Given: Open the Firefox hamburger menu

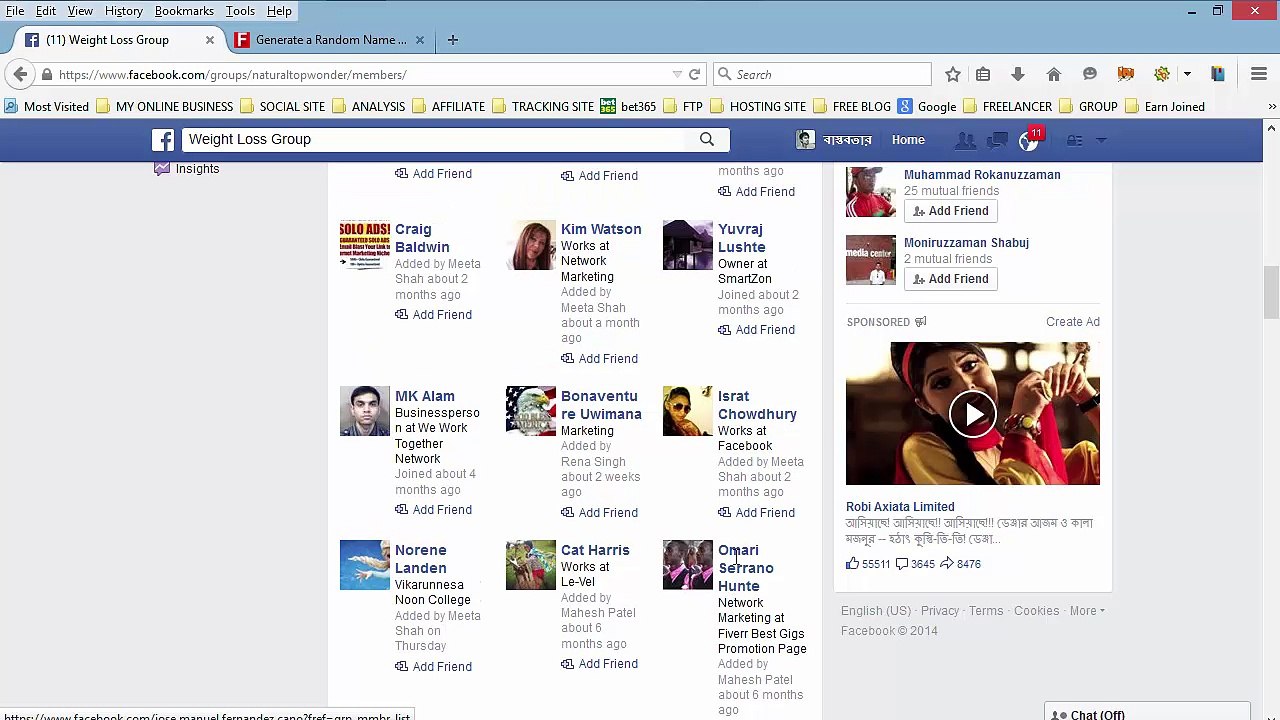Looking at the screenshot, I should tap(1259, 74).
